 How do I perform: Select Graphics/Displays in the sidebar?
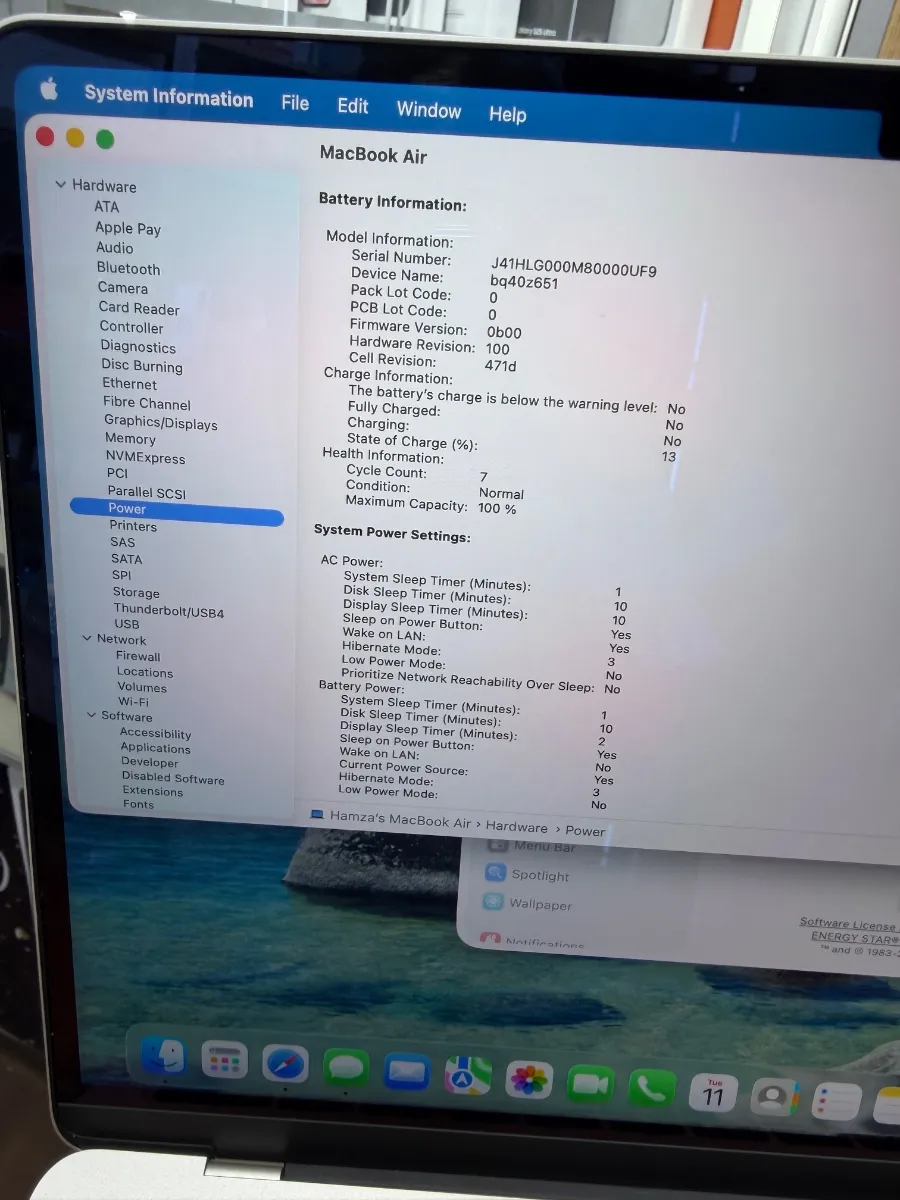click(x=161, y=423)
